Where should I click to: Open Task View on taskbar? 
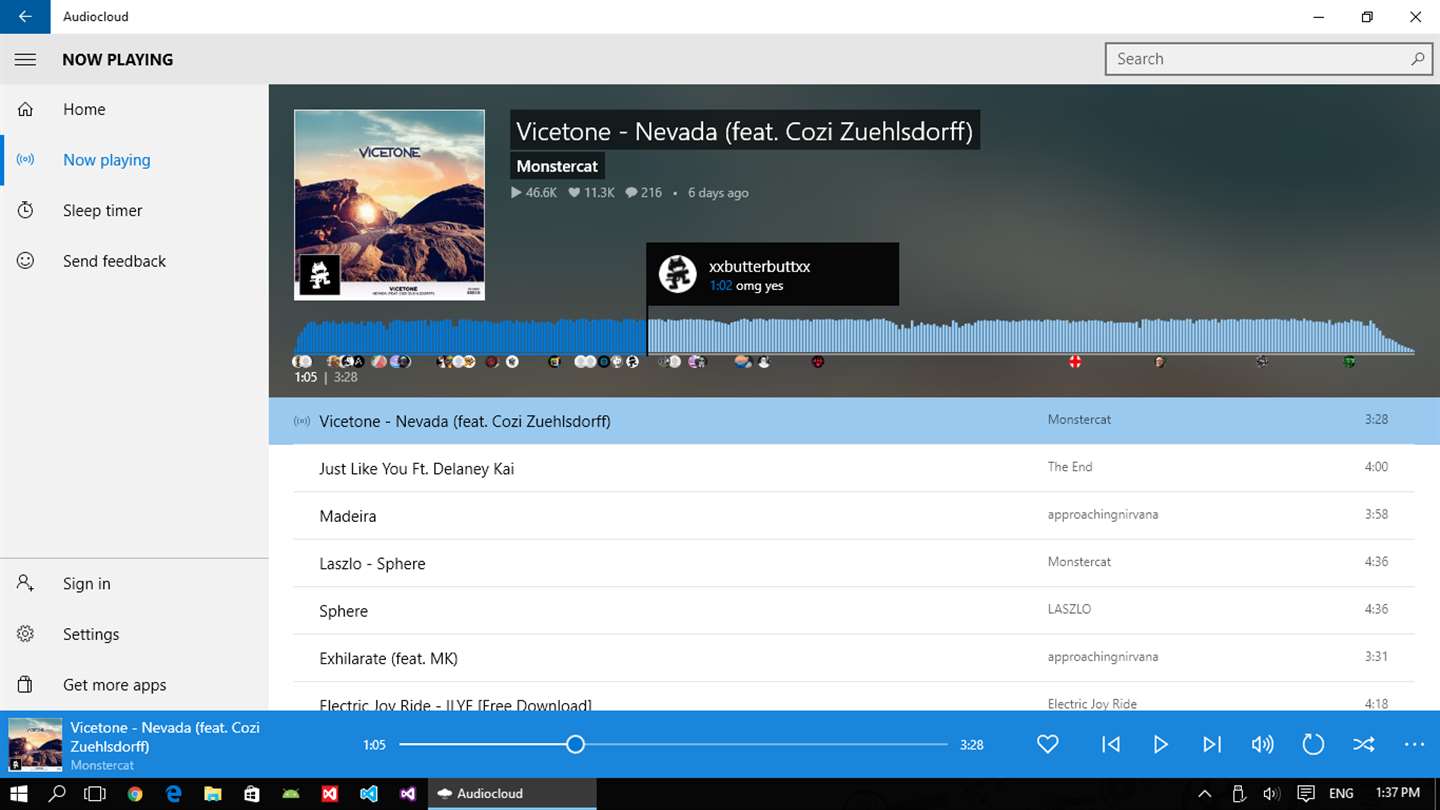(x=95, y=794)
